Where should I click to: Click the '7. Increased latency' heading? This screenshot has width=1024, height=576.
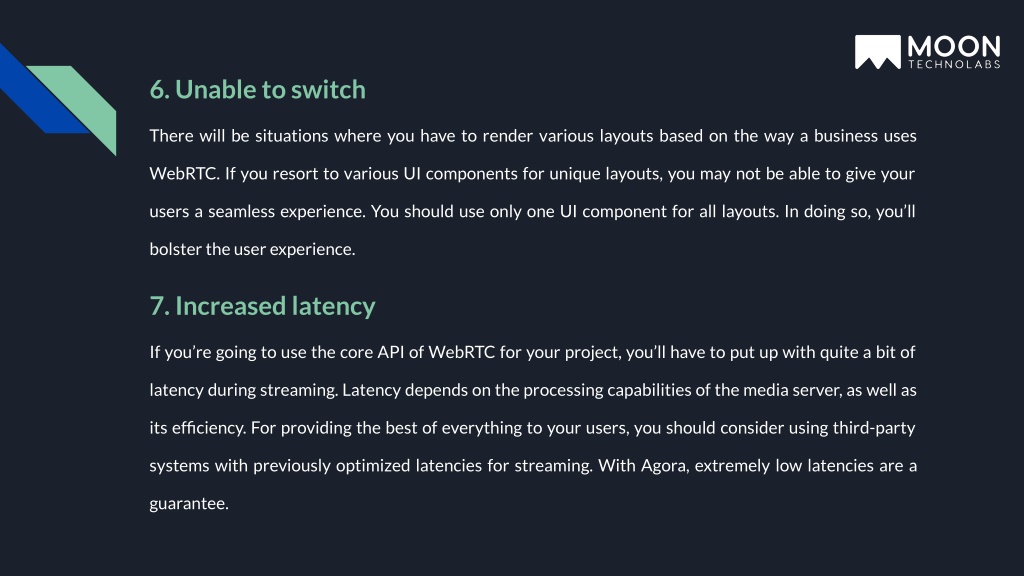tap(263, 306)
